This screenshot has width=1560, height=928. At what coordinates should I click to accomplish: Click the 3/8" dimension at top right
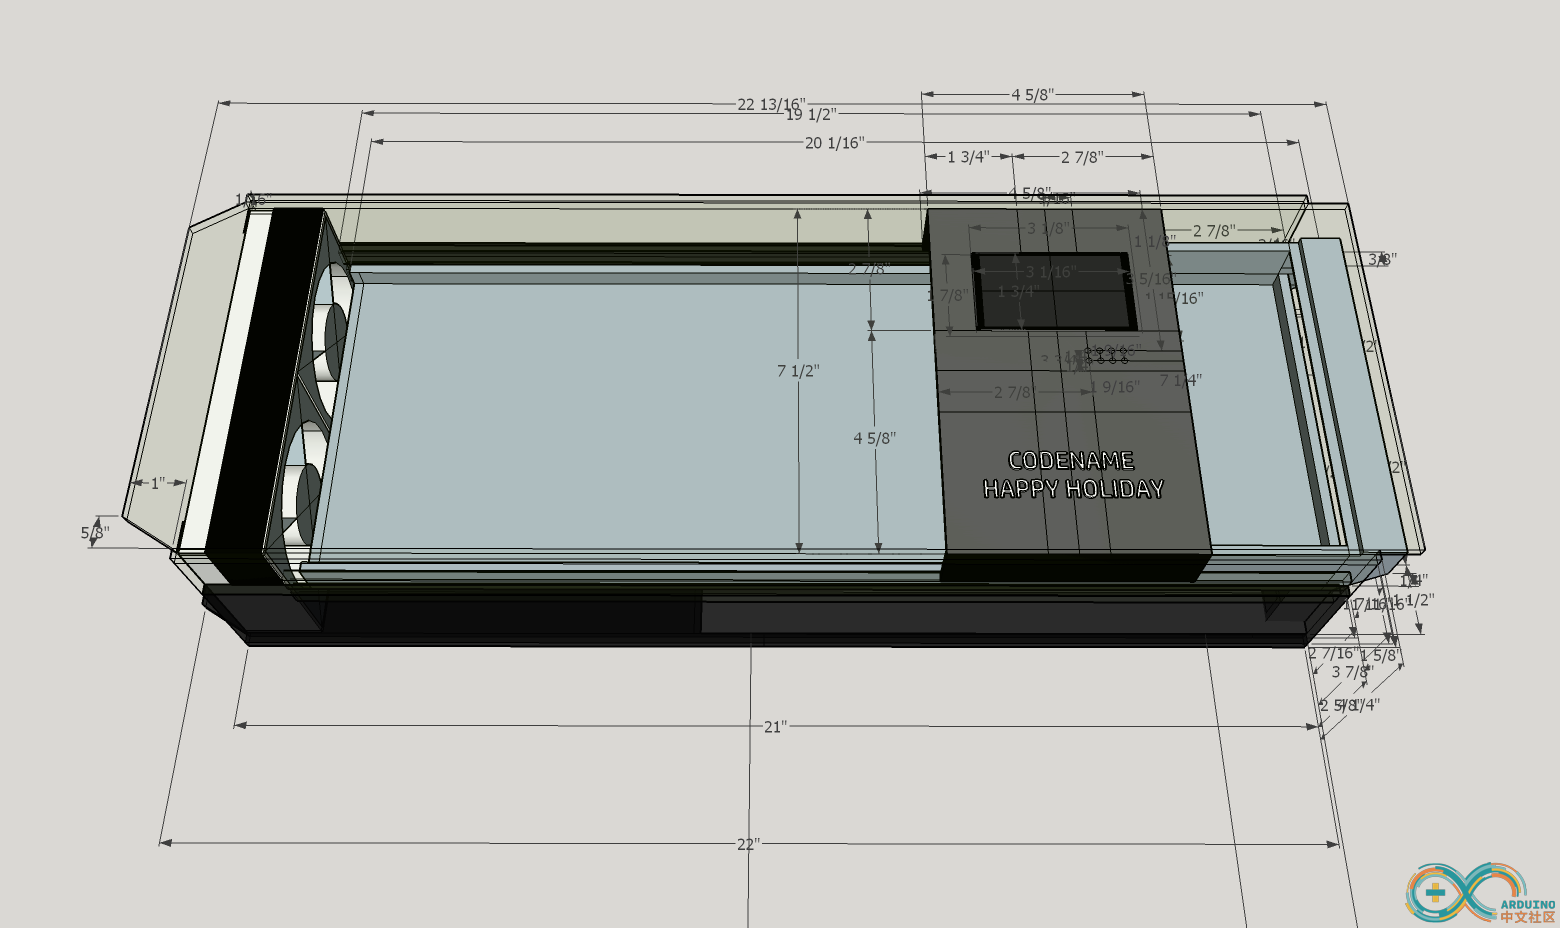click(x=1382, y=259)
